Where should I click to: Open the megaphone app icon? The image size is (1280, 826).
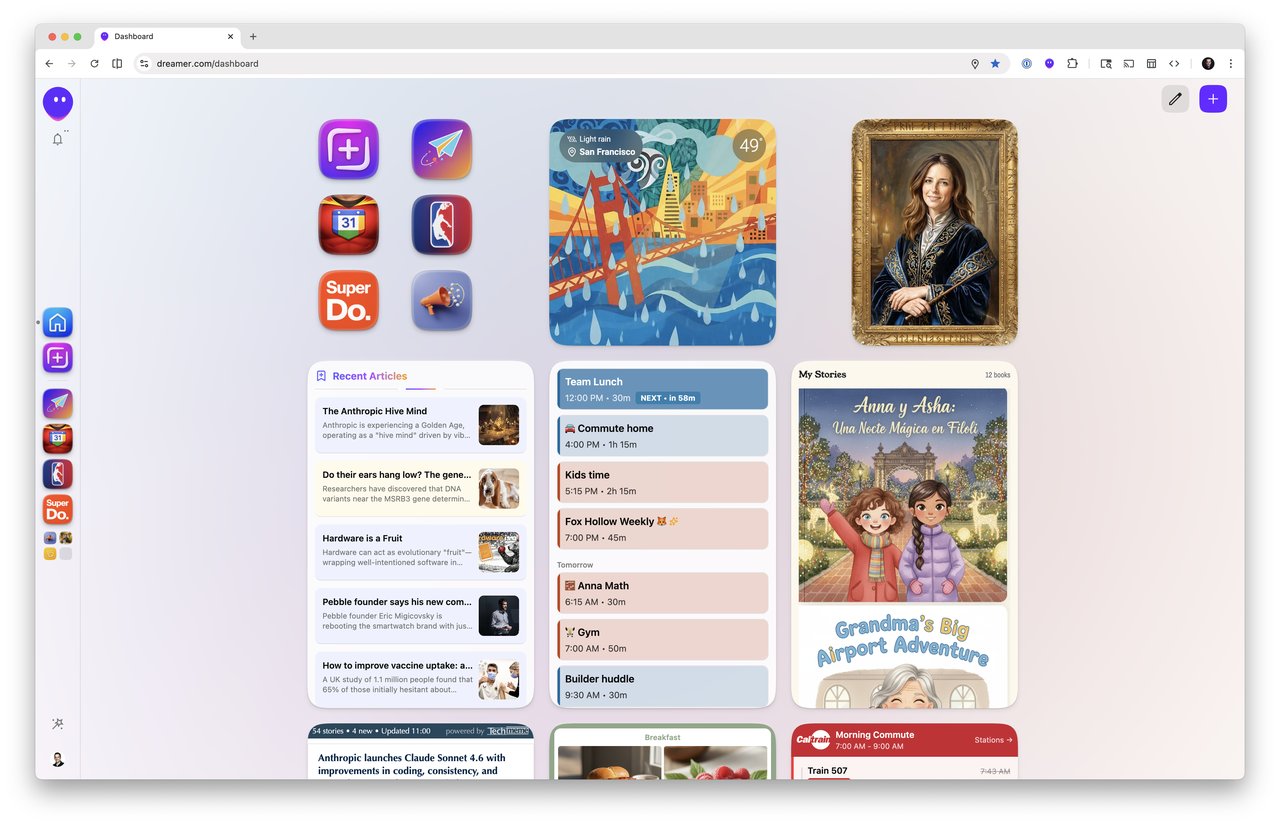(441, 300)
